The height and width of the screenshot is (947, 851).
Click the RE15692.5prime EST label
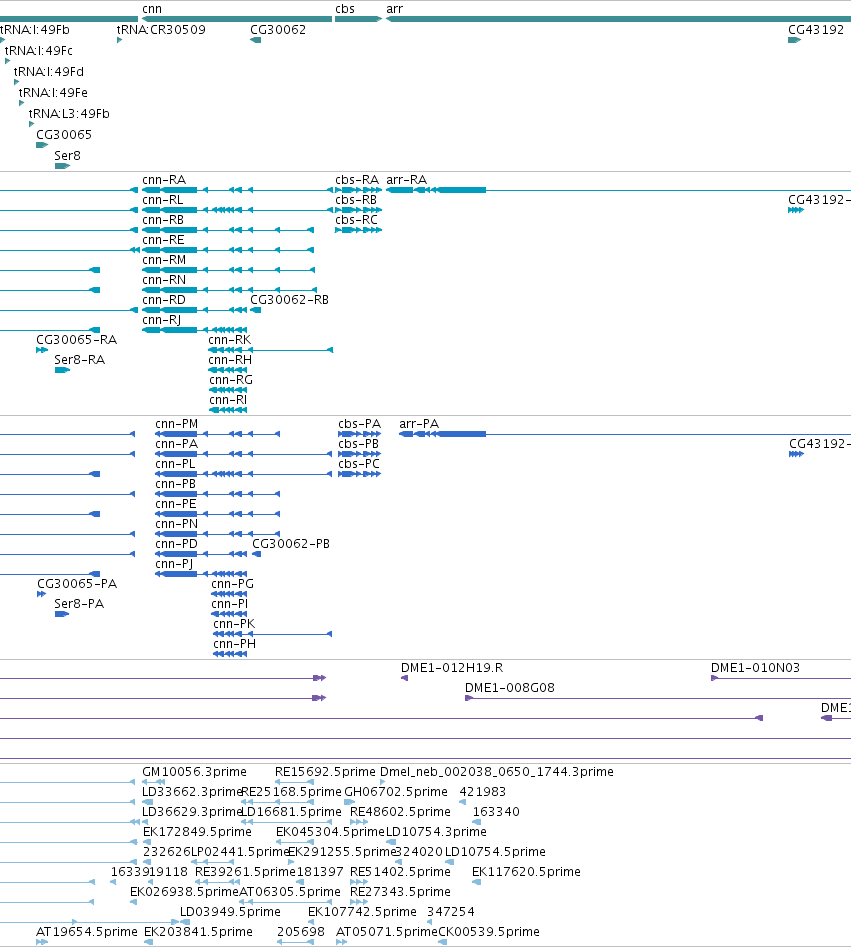pyautogui.click(x=325, y=772)
